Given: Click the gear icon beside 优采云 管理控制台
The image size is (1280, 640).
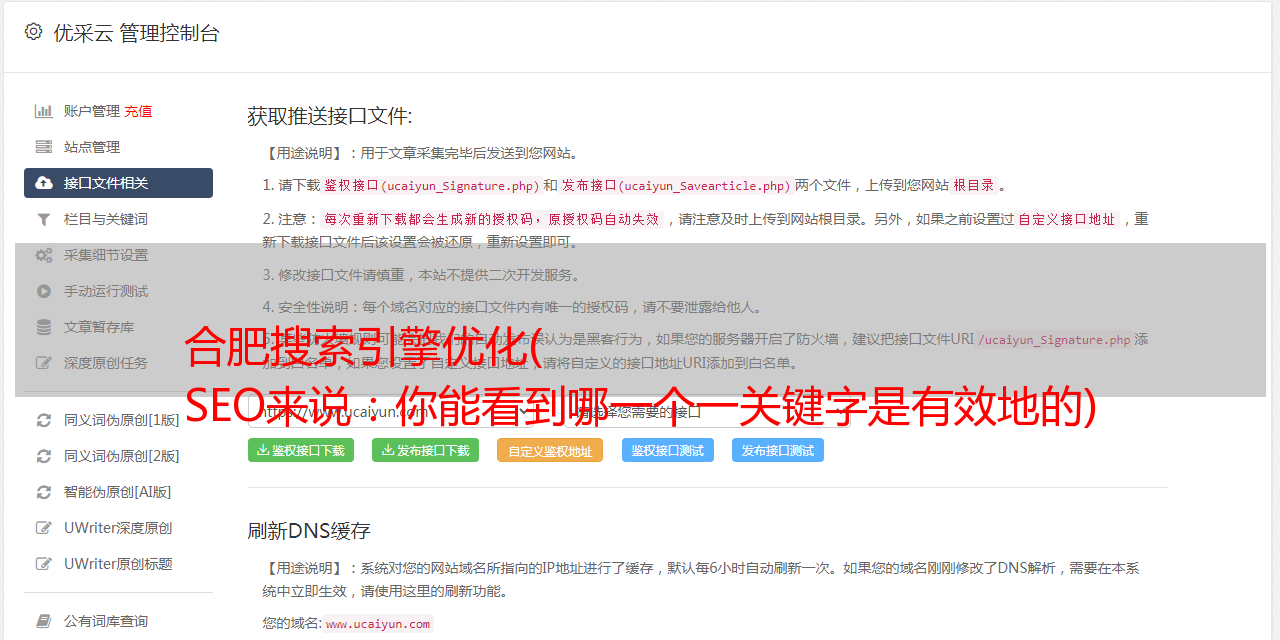Looking at the screenshot, I should coord(33,32).
